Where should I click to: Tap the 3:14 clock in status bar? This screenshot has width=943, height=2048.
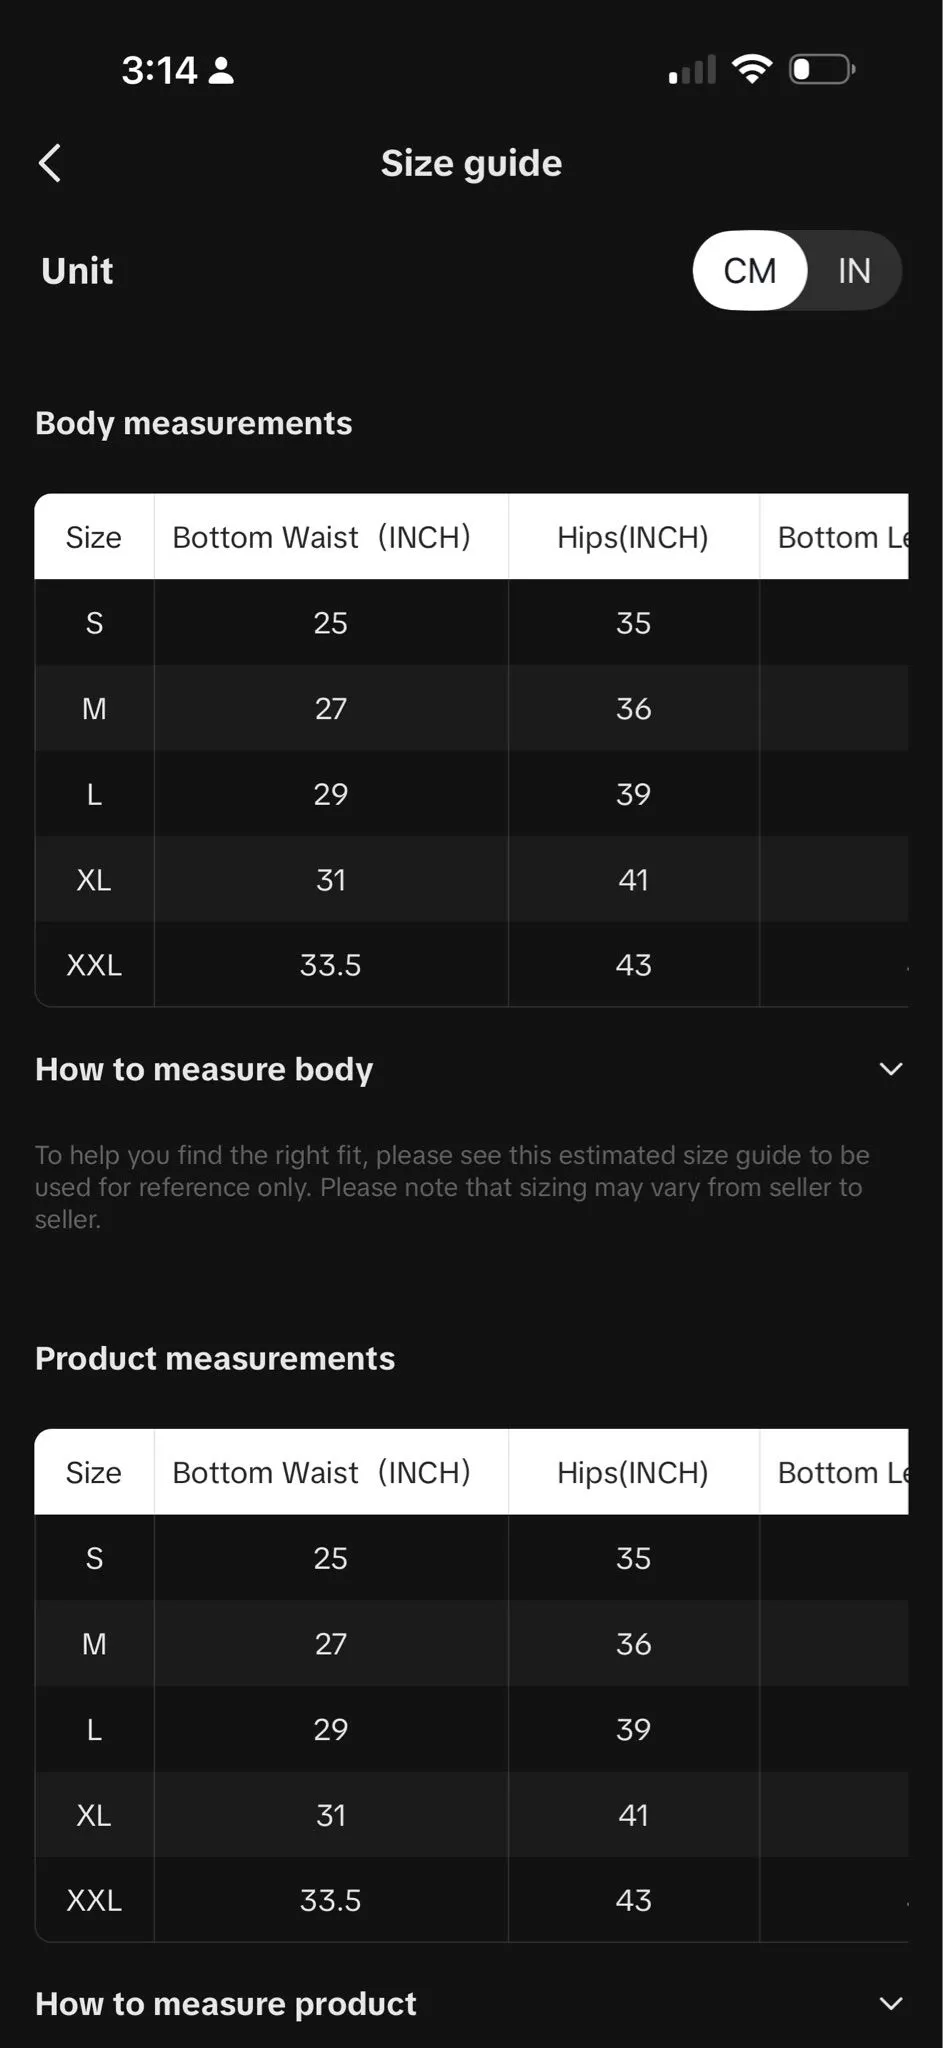coord(160,70)
